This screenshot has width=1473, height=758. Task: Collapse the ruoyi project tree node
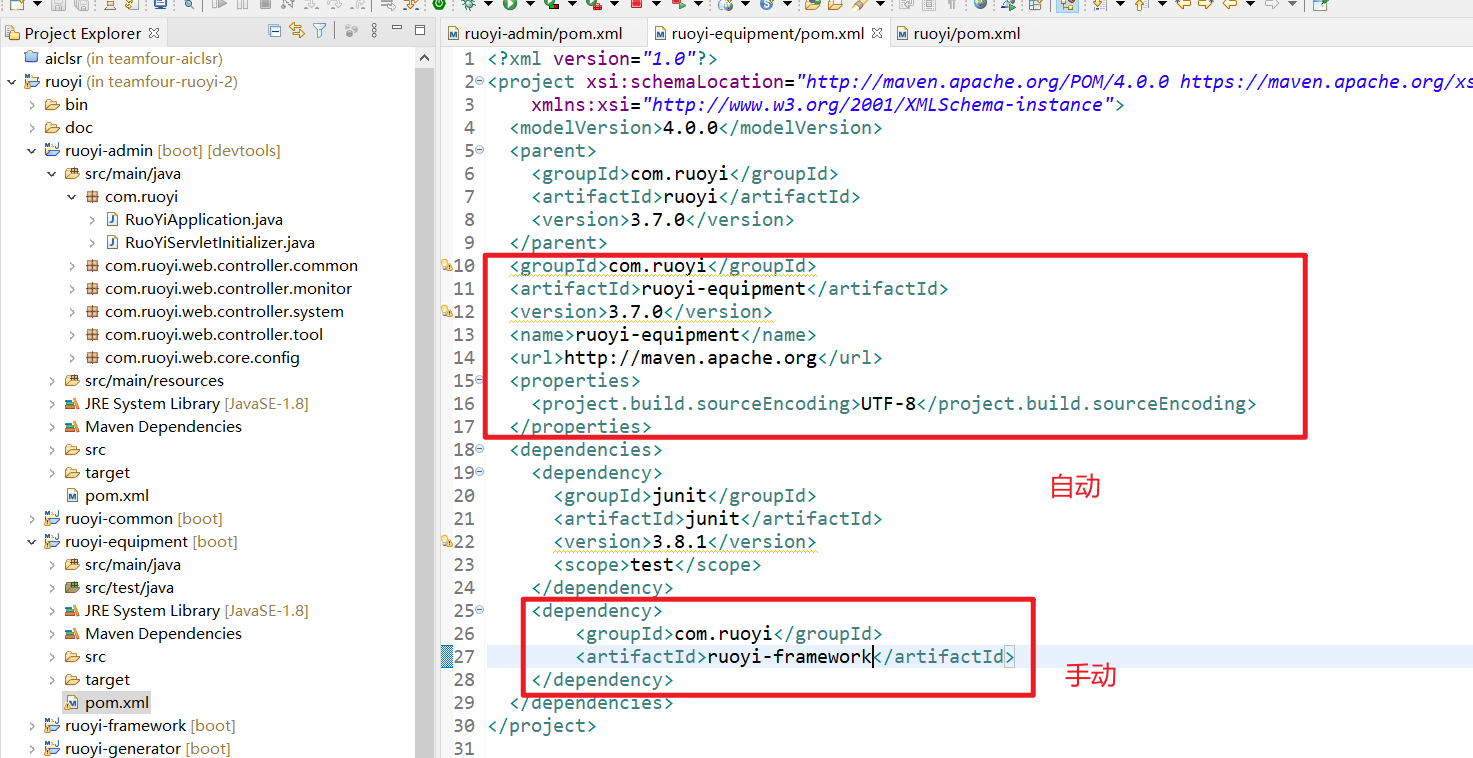point(12,82)
